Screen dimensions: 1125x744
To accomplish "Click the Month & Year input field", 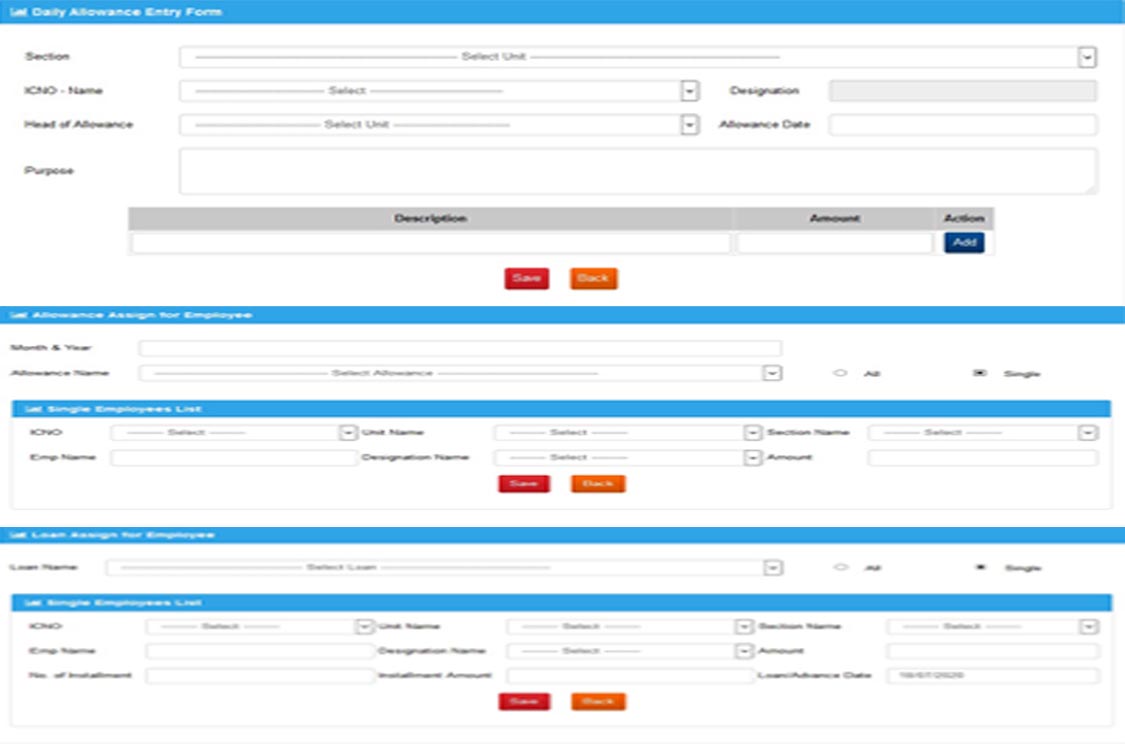I will pos(460,348).
